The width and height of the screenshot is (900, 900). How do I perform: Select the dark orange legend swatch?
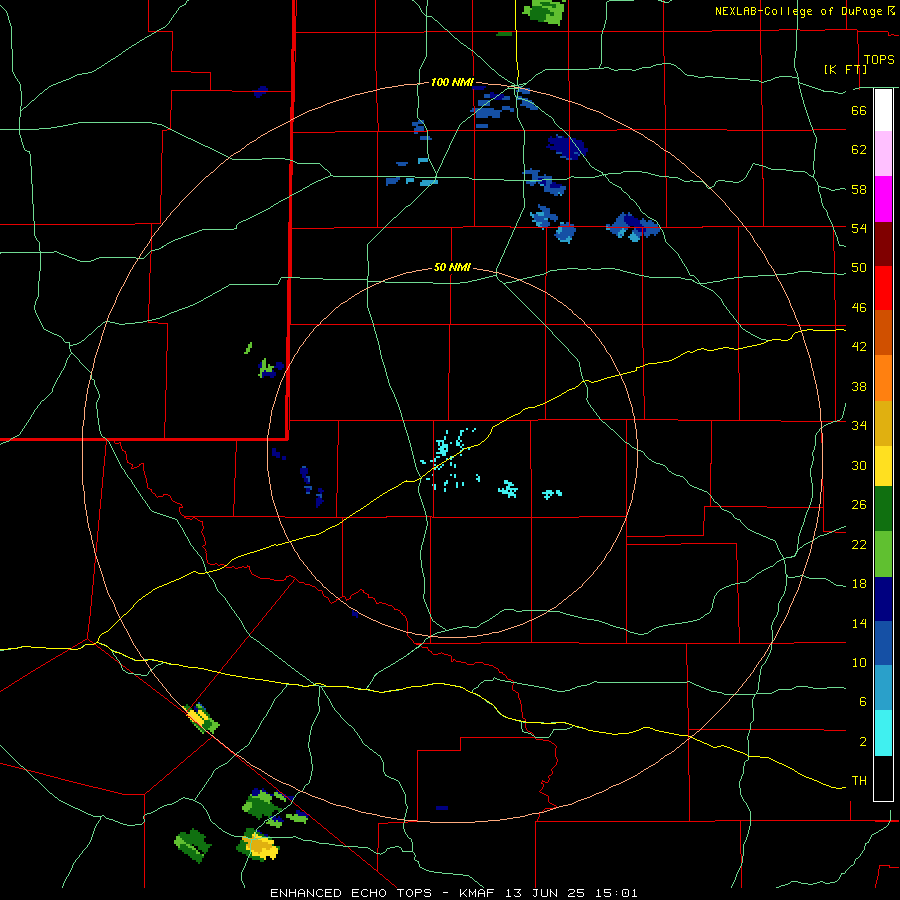[x=883, y=332]
